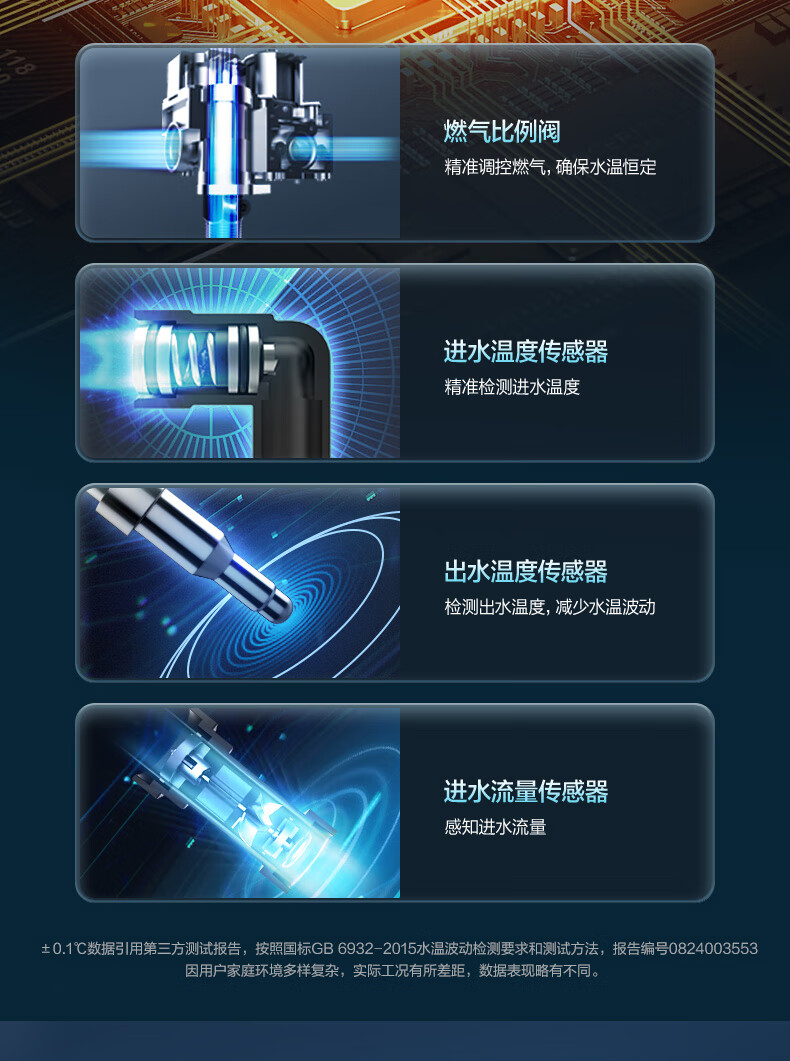Image resolution: width=790 pixels, height=1061 pixels.
Task: Select the 进水温度传感器 heading
Action: (x=526, y=351)
